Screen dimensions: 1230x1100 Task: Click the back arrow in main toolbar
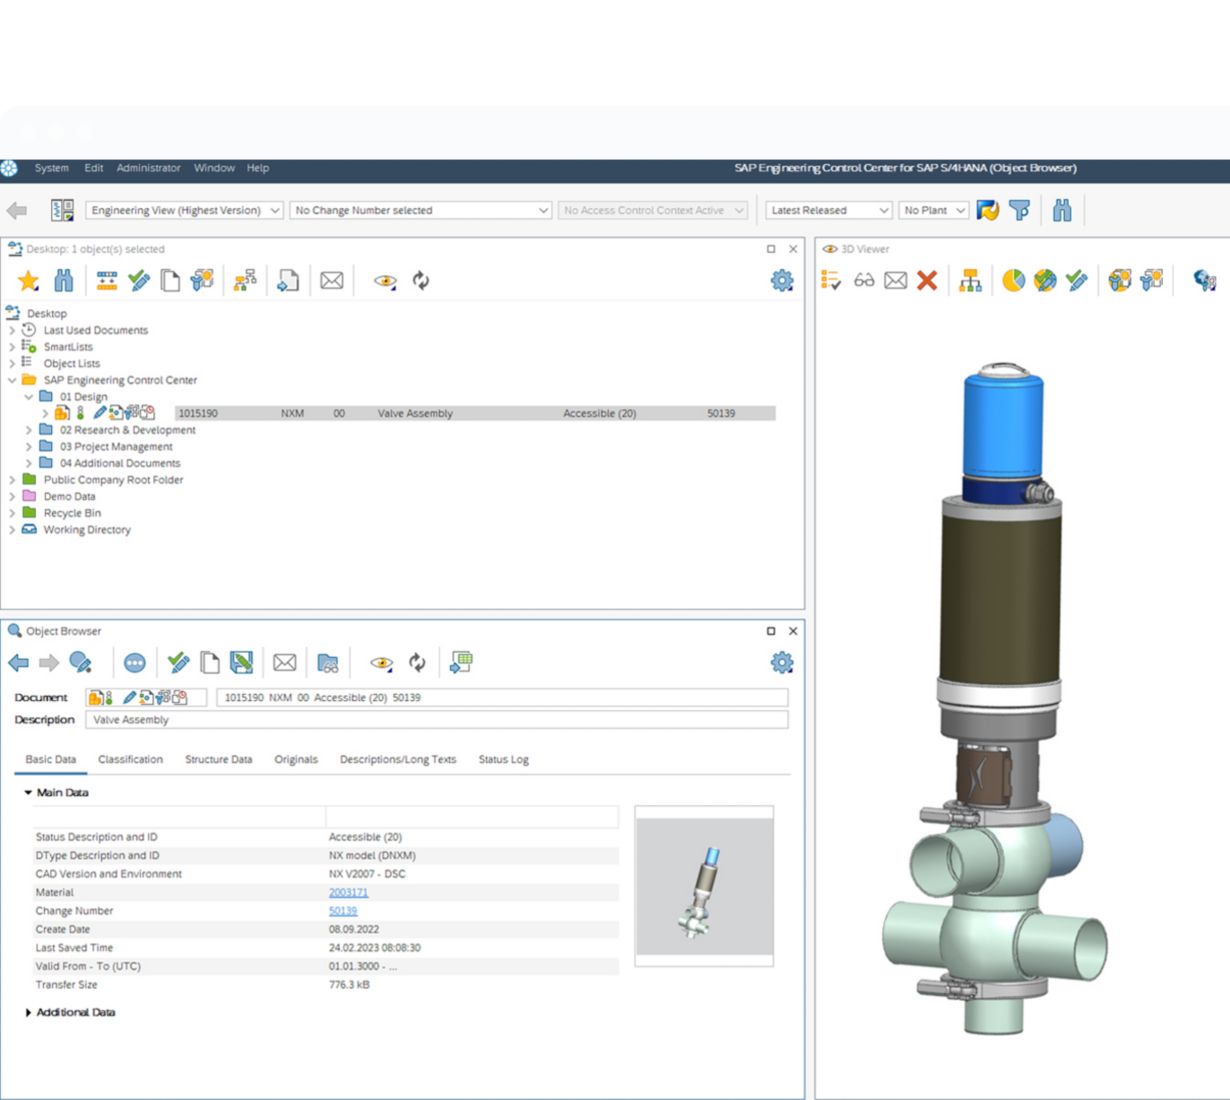point(17,210)
